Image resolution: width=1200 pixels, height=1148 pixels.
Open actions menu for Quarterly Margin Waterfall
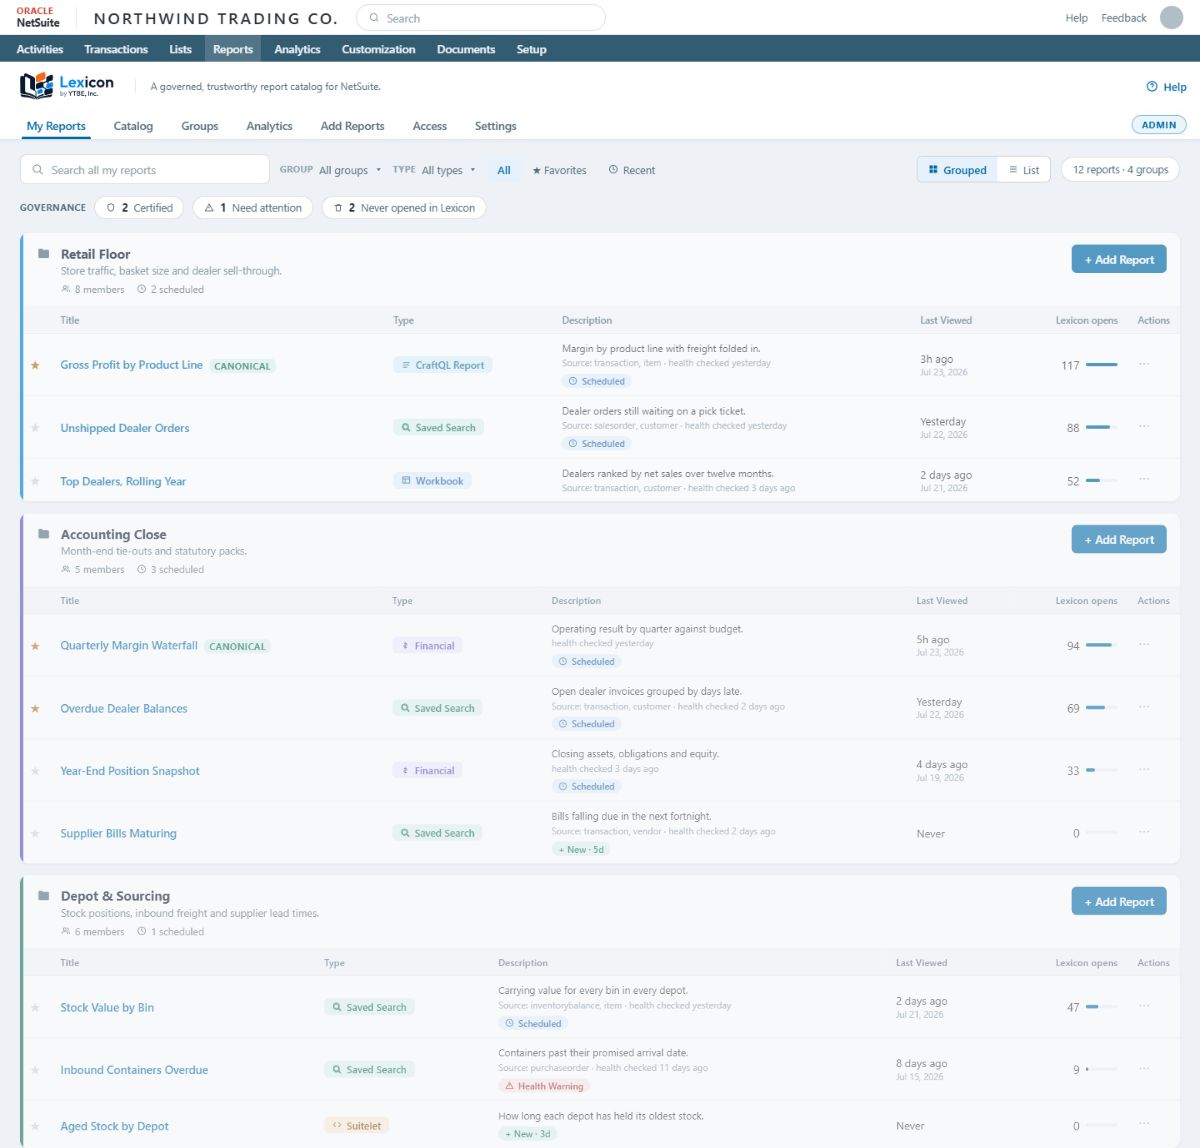click(1144, 645)
